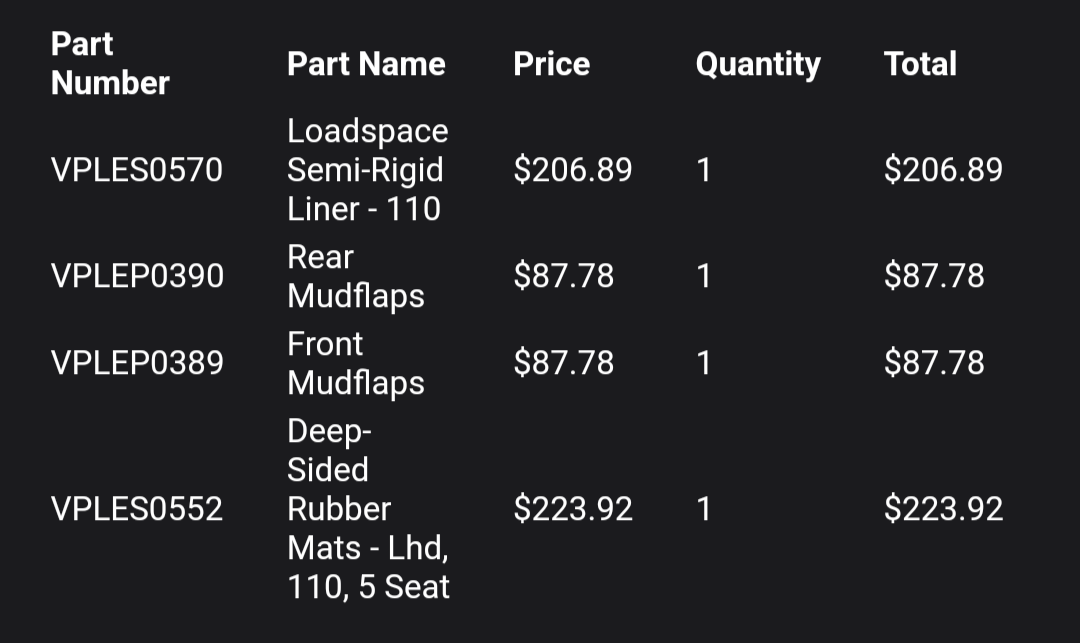1080x643 pixels.
Task: Select the Total column header
Action: (x=920, y=64)
